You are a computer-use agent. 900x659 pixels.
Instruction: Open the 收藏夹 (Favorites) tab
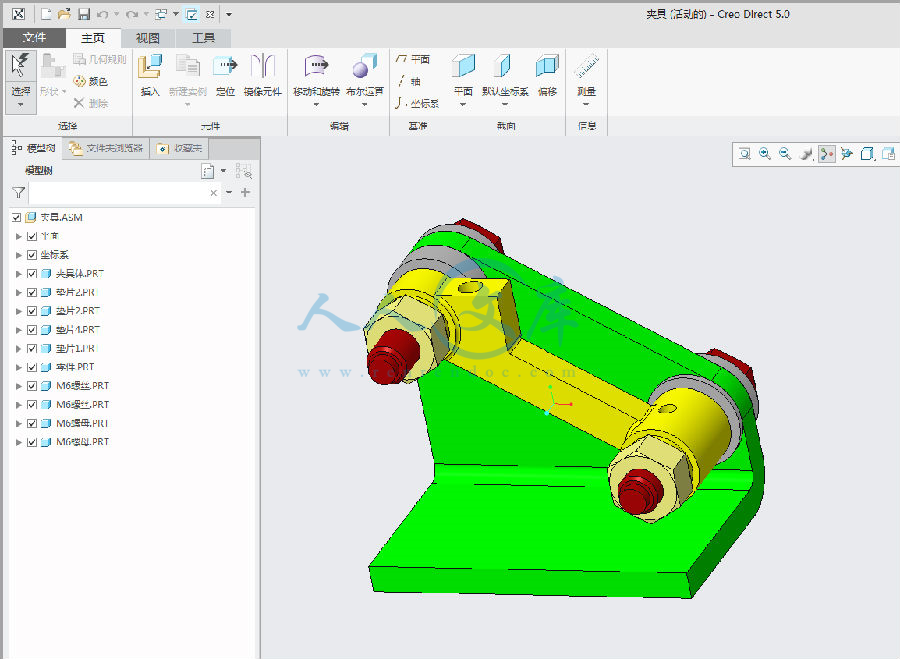click(x=180, y=148)
